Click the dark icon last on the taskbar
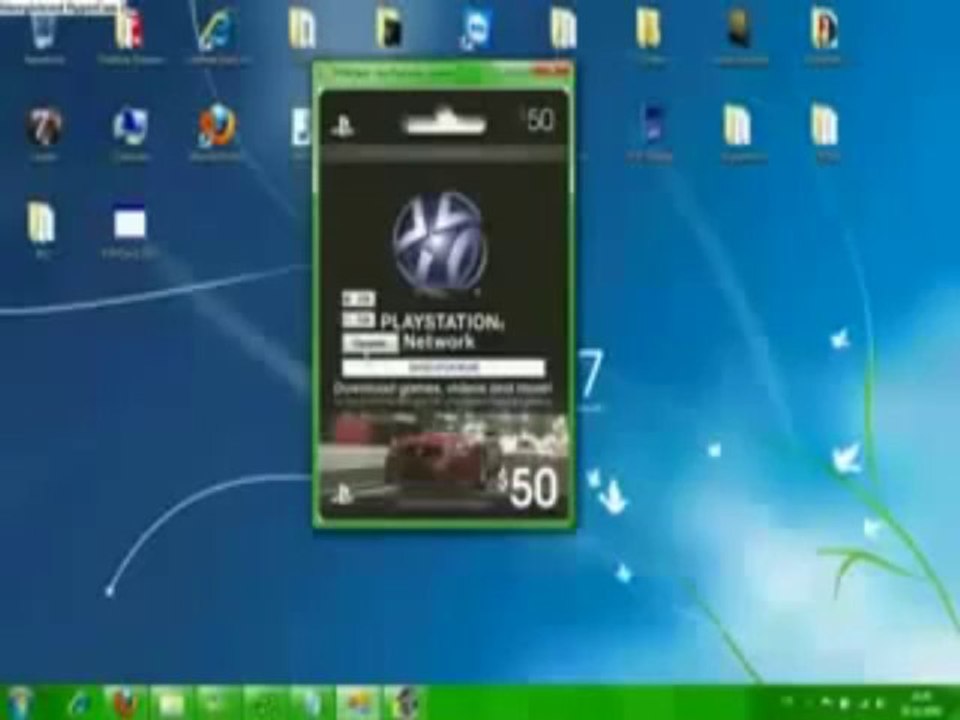Screen dimensions: 960x720 [403, 703]
